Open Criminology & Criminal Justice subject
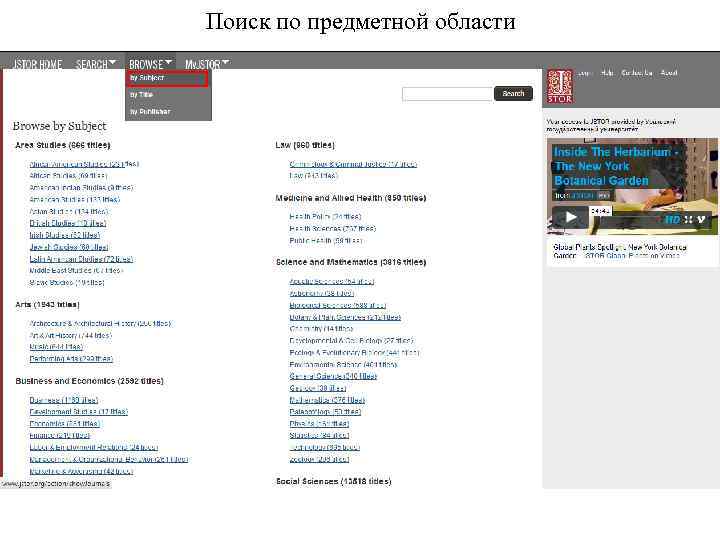The height and width of the screenshot is (540, 720). click(353, 164)
